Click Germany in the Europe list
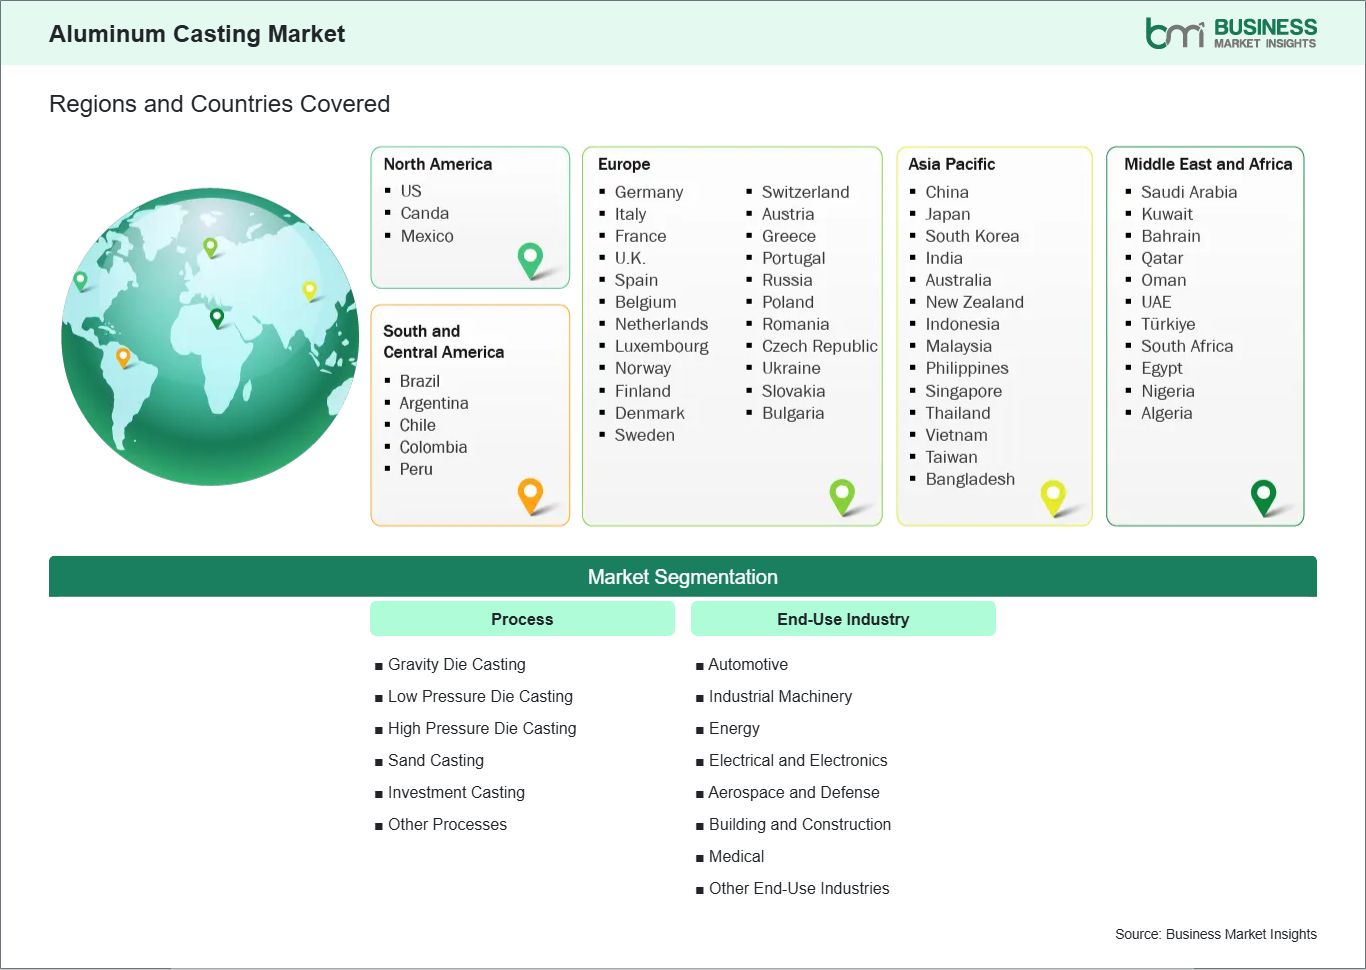This screenshot has height=970, width=1366. tap(649, 192)
